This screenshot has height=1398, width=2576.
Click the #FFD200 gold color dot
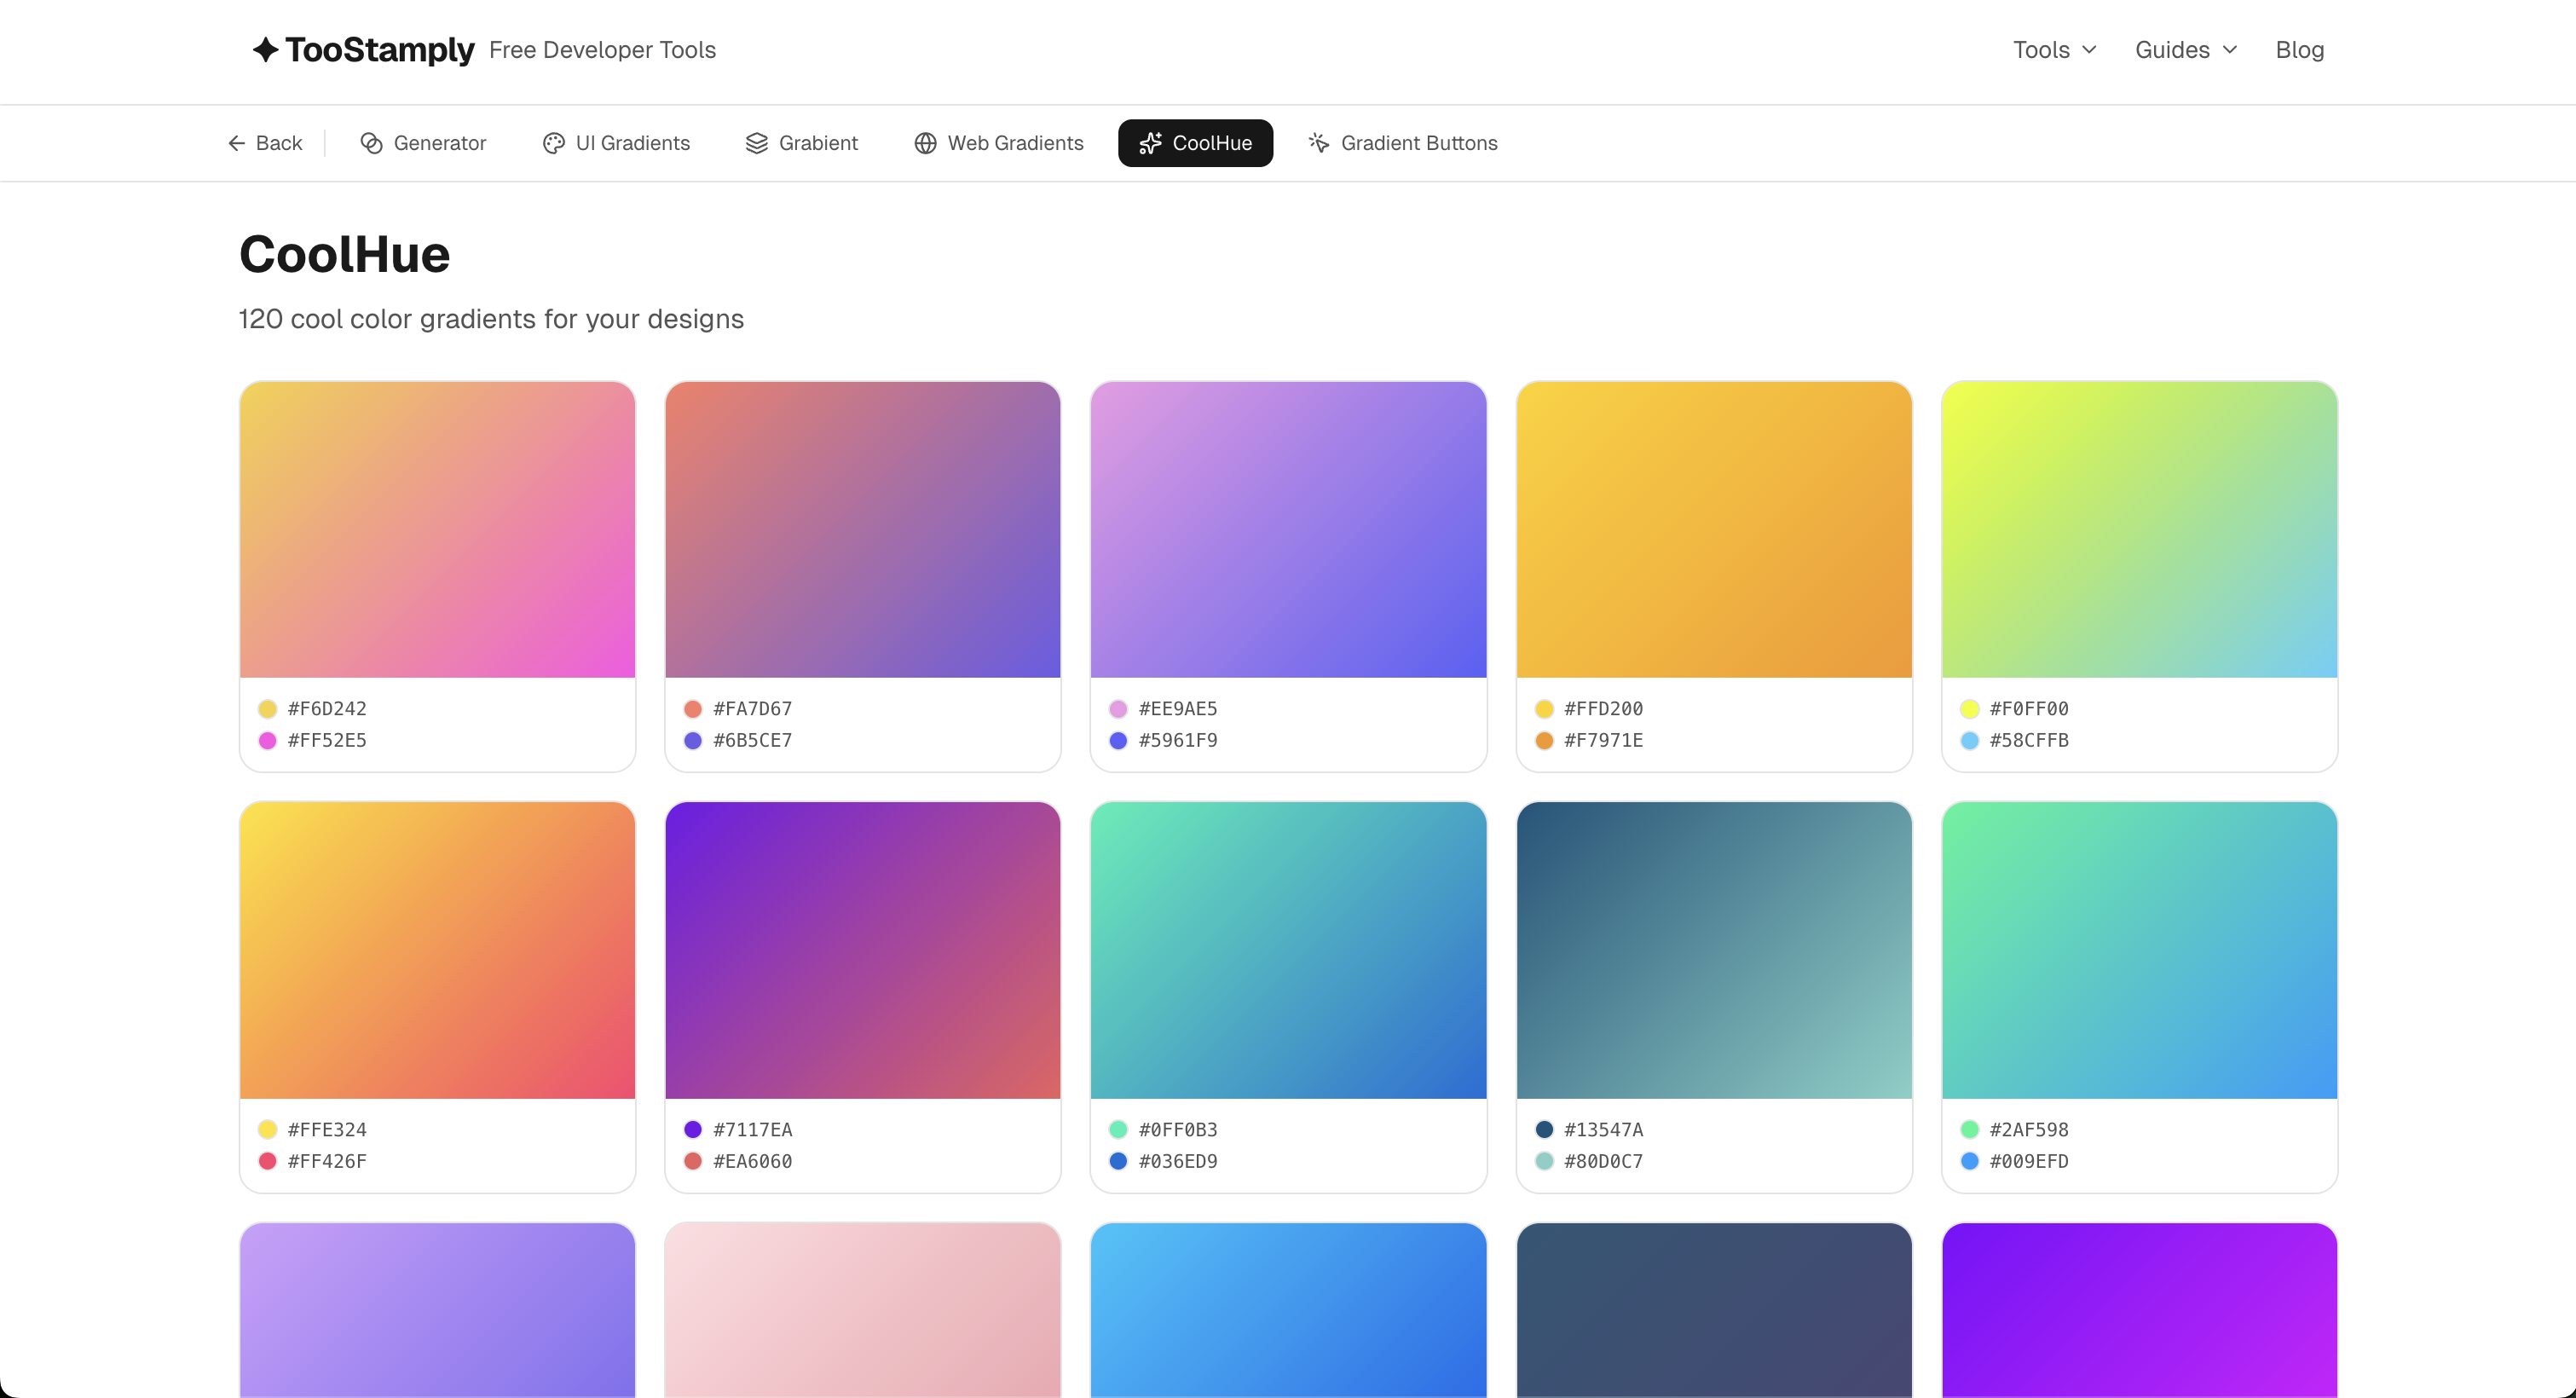click(1544, 709)
